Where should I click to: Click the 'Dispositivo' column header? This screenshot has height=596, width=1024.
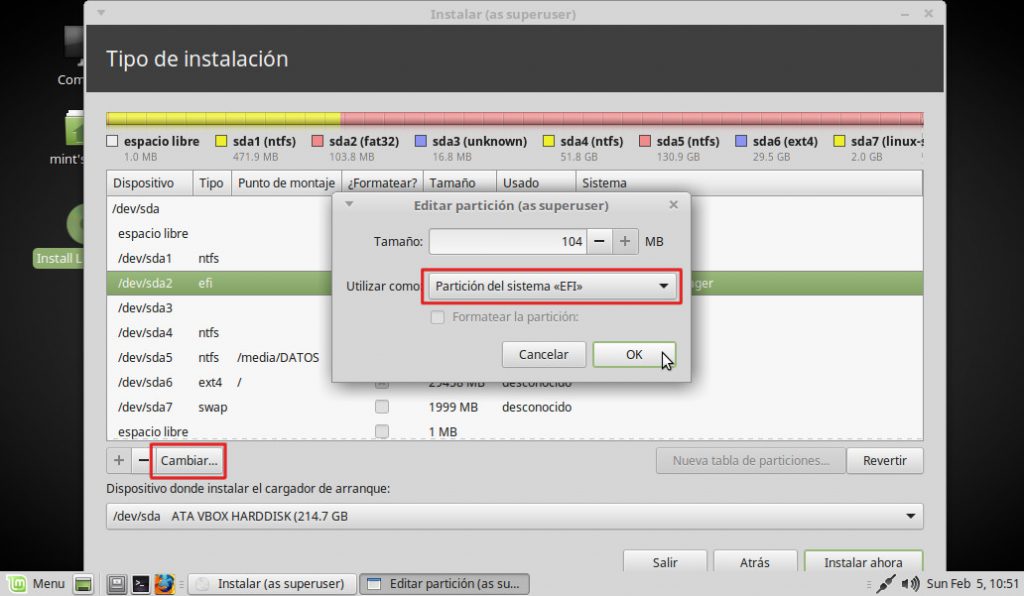click(x=143, y=183)
